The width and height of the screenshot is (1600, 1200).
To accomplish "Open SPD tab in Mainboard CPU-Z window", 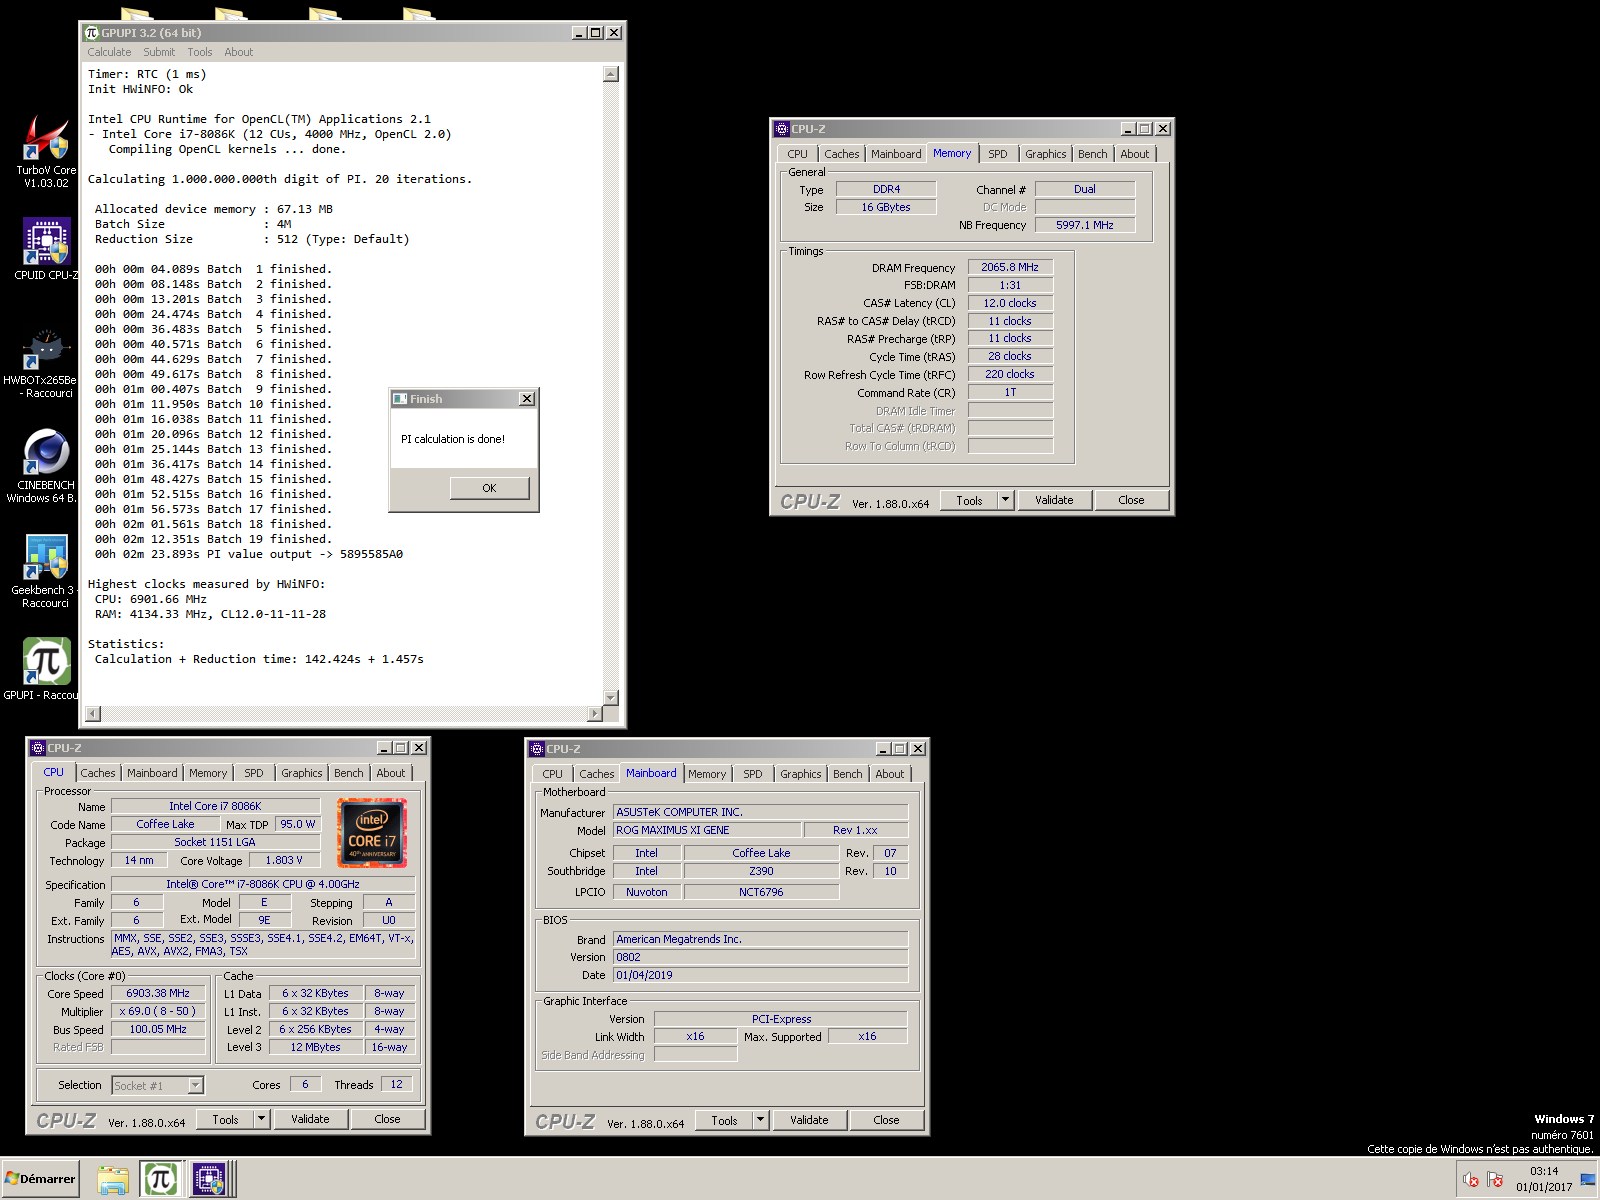I will click(x=753, y=774).
